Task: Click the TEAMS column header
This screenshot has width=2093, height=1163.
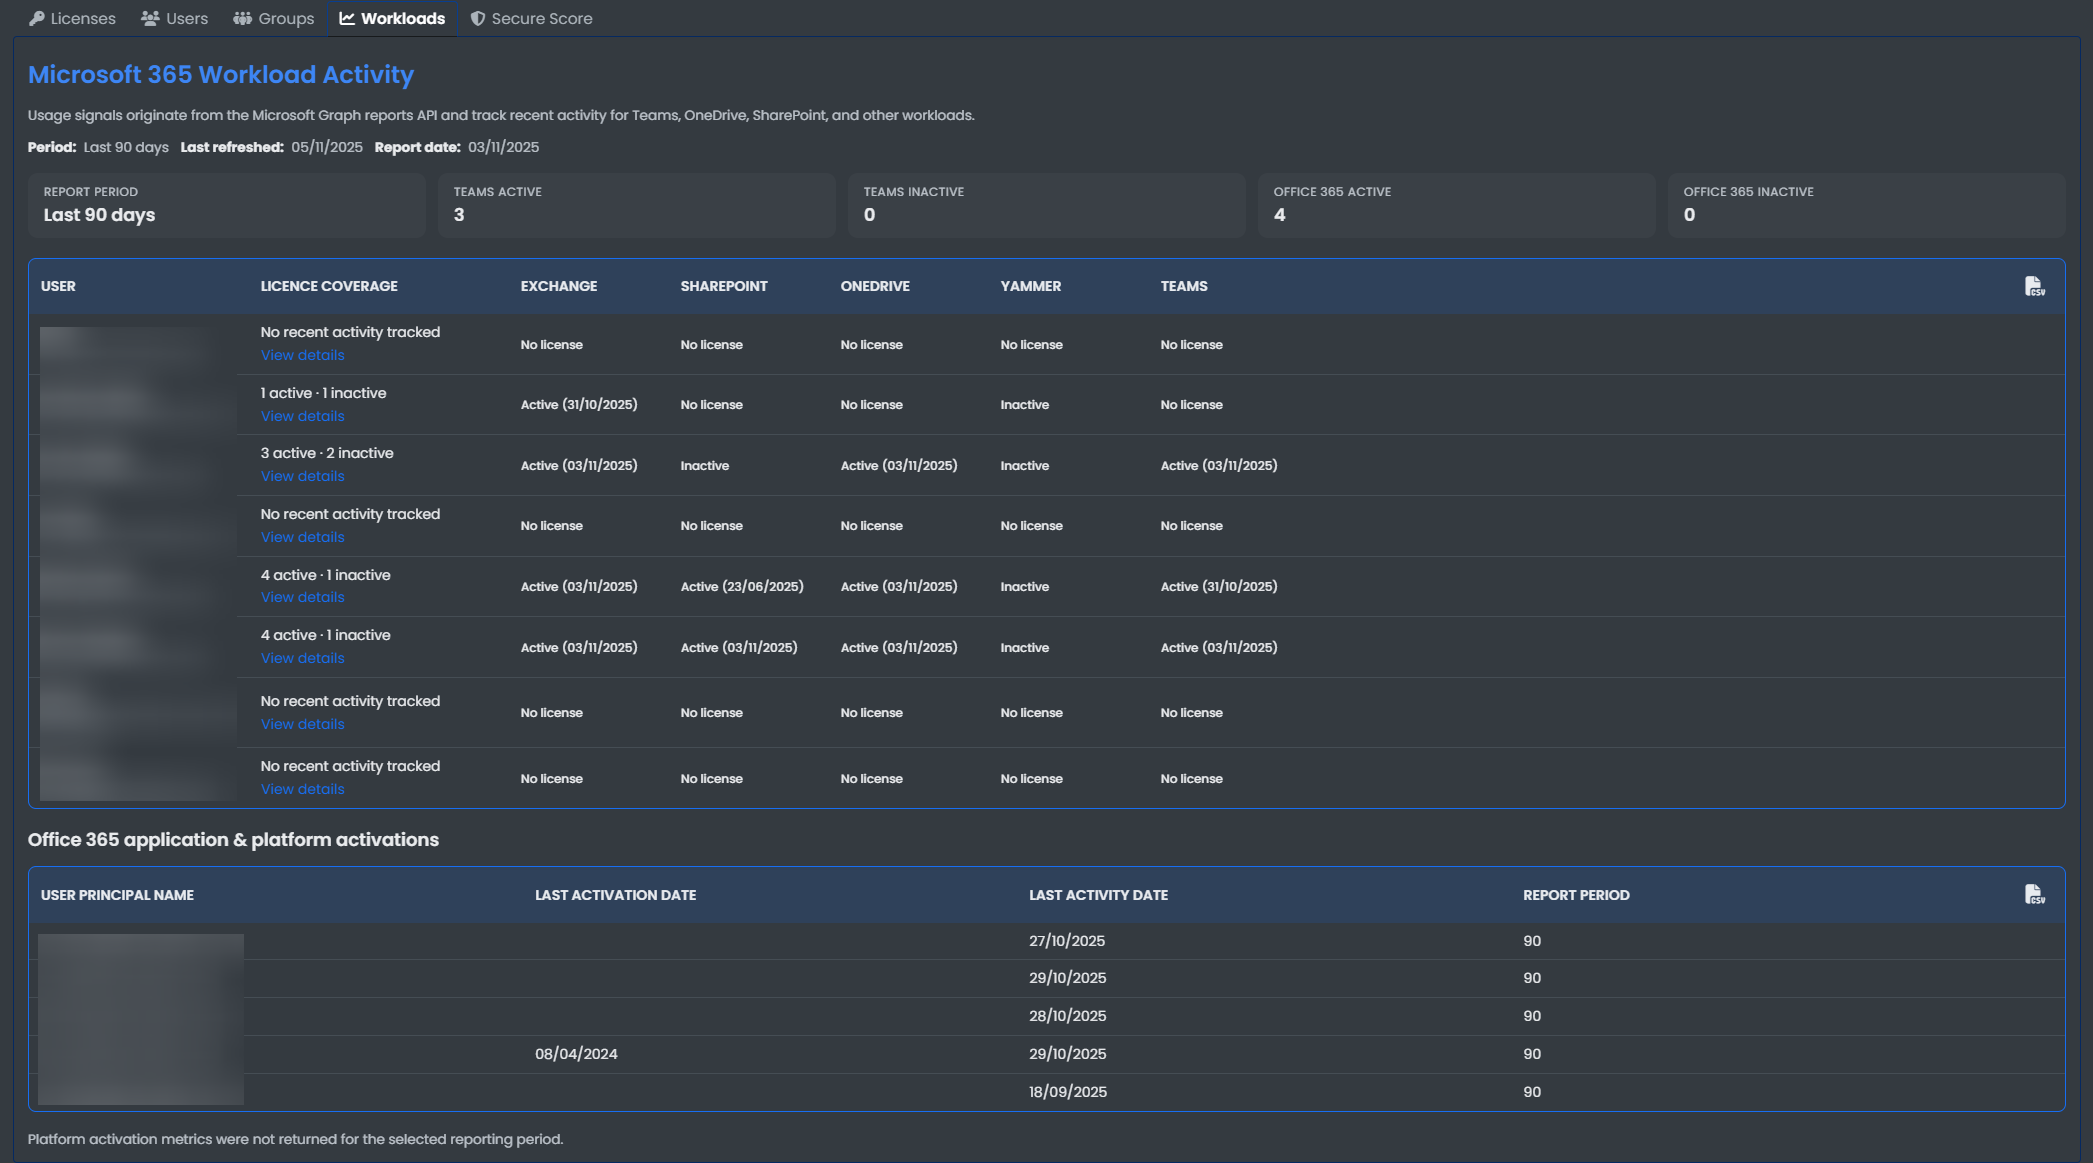Action: [1184, 287]
